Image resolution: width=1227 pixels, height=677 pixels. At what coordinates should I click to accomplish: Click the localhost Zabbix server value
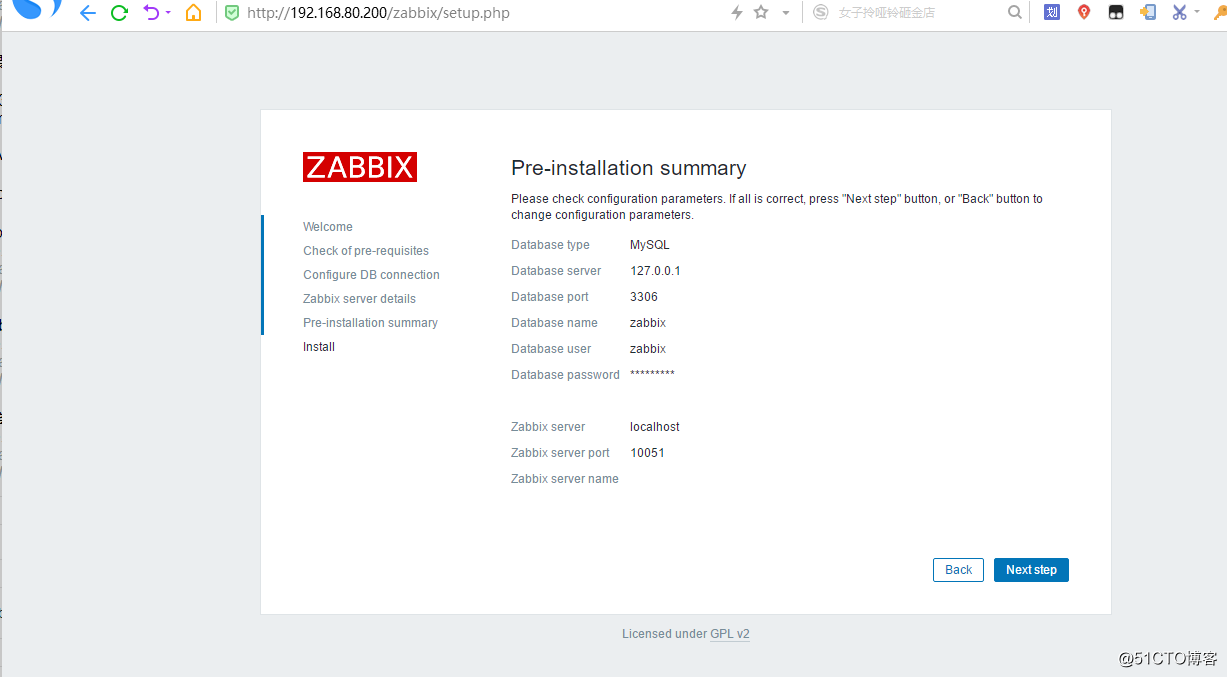point(655,427)
